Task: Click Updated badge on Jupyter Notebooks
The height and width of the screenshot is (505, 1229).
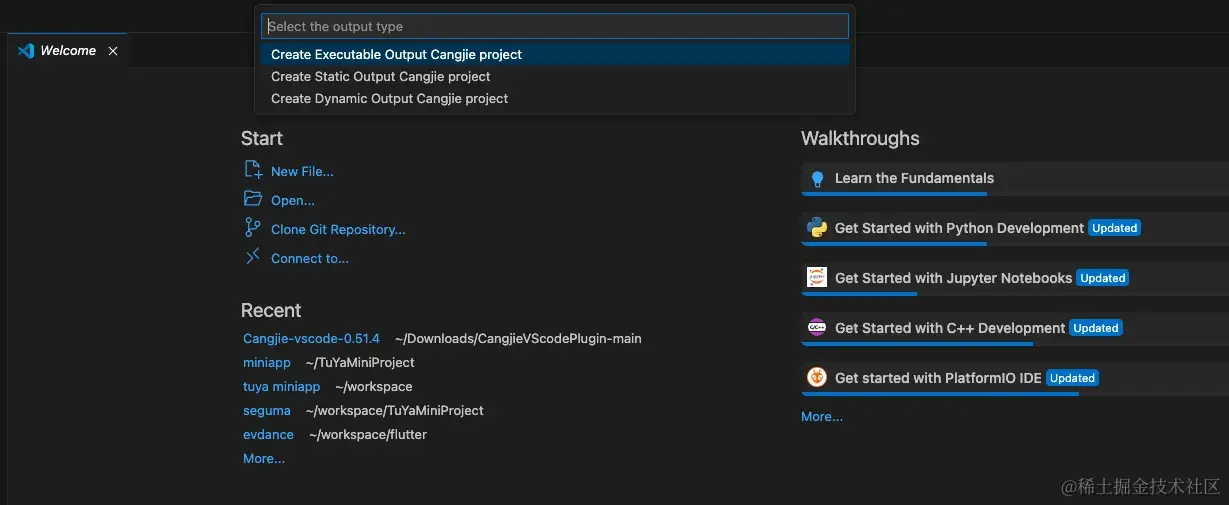Action: coord(1102,278)
